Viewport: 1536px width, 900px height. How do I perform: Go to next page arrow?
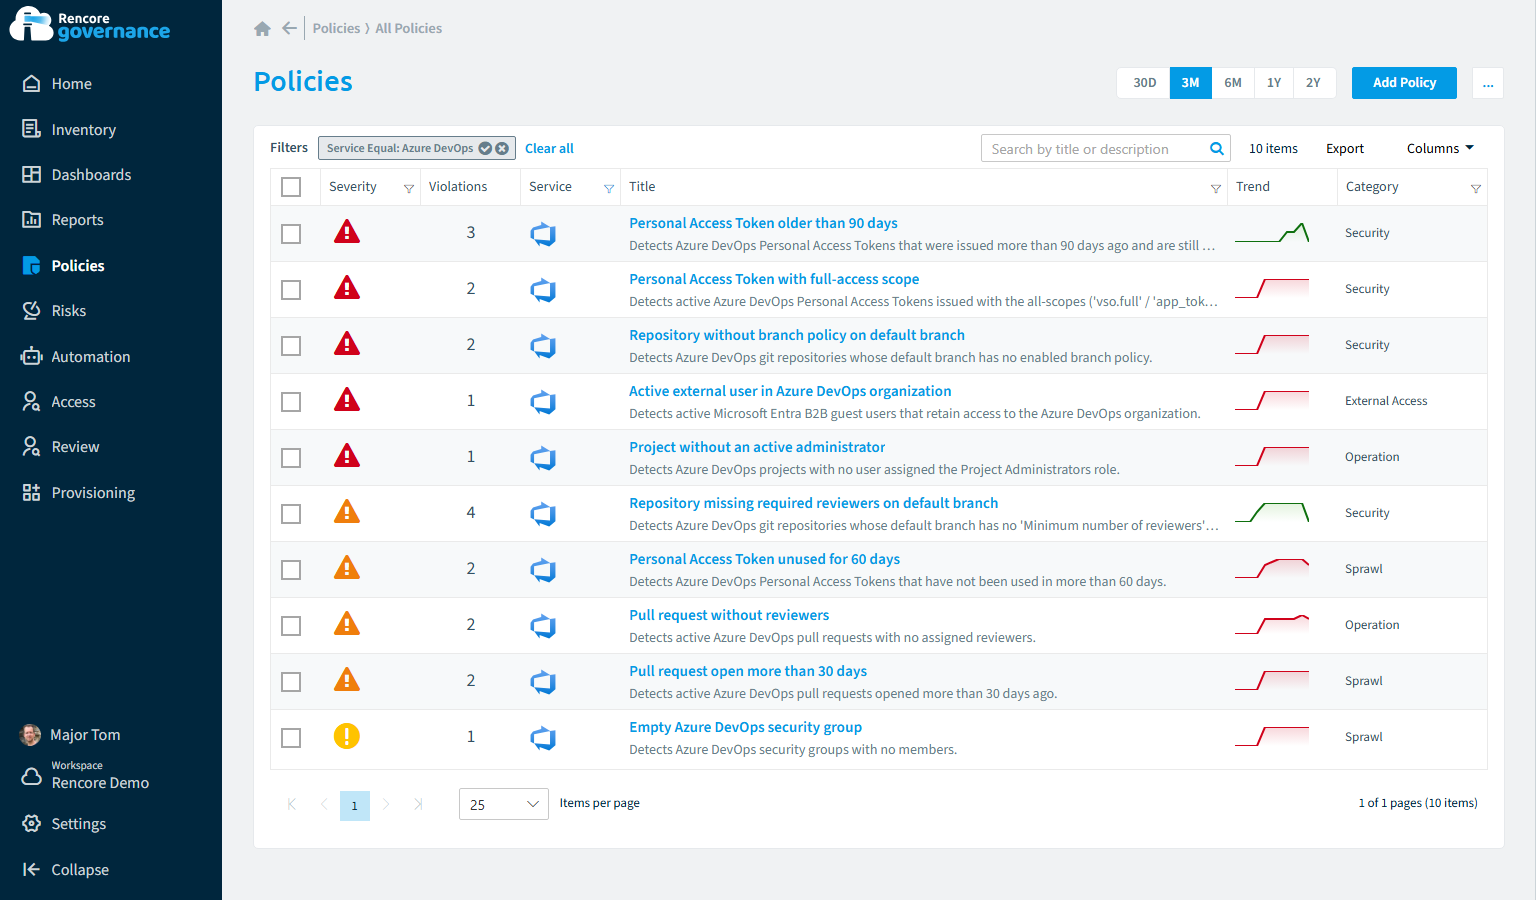click(x=386, y=804)
